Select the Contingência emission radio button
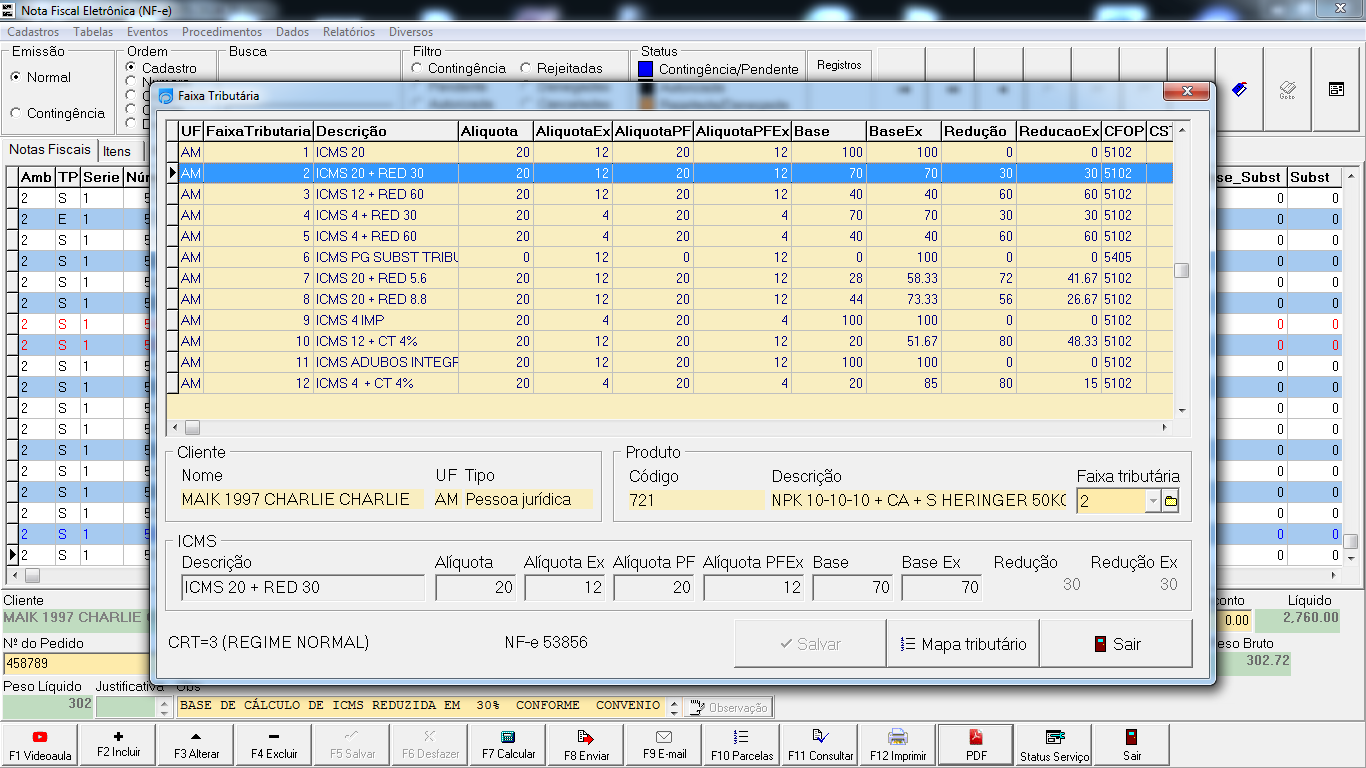Screen dimensions: 1366x768 [16, 114]
